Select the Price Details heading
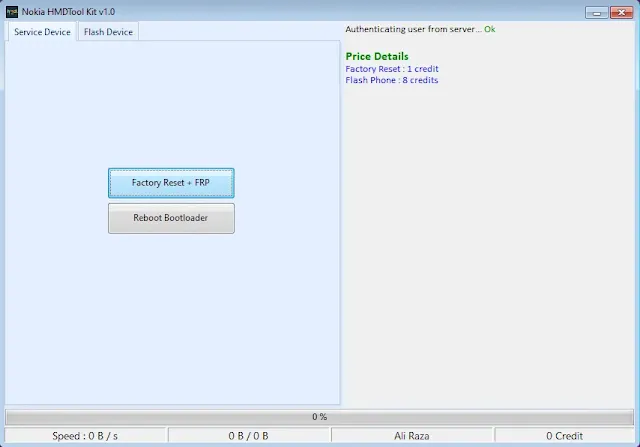This screenshot has width=640, height=447. [x=377, y=56]
